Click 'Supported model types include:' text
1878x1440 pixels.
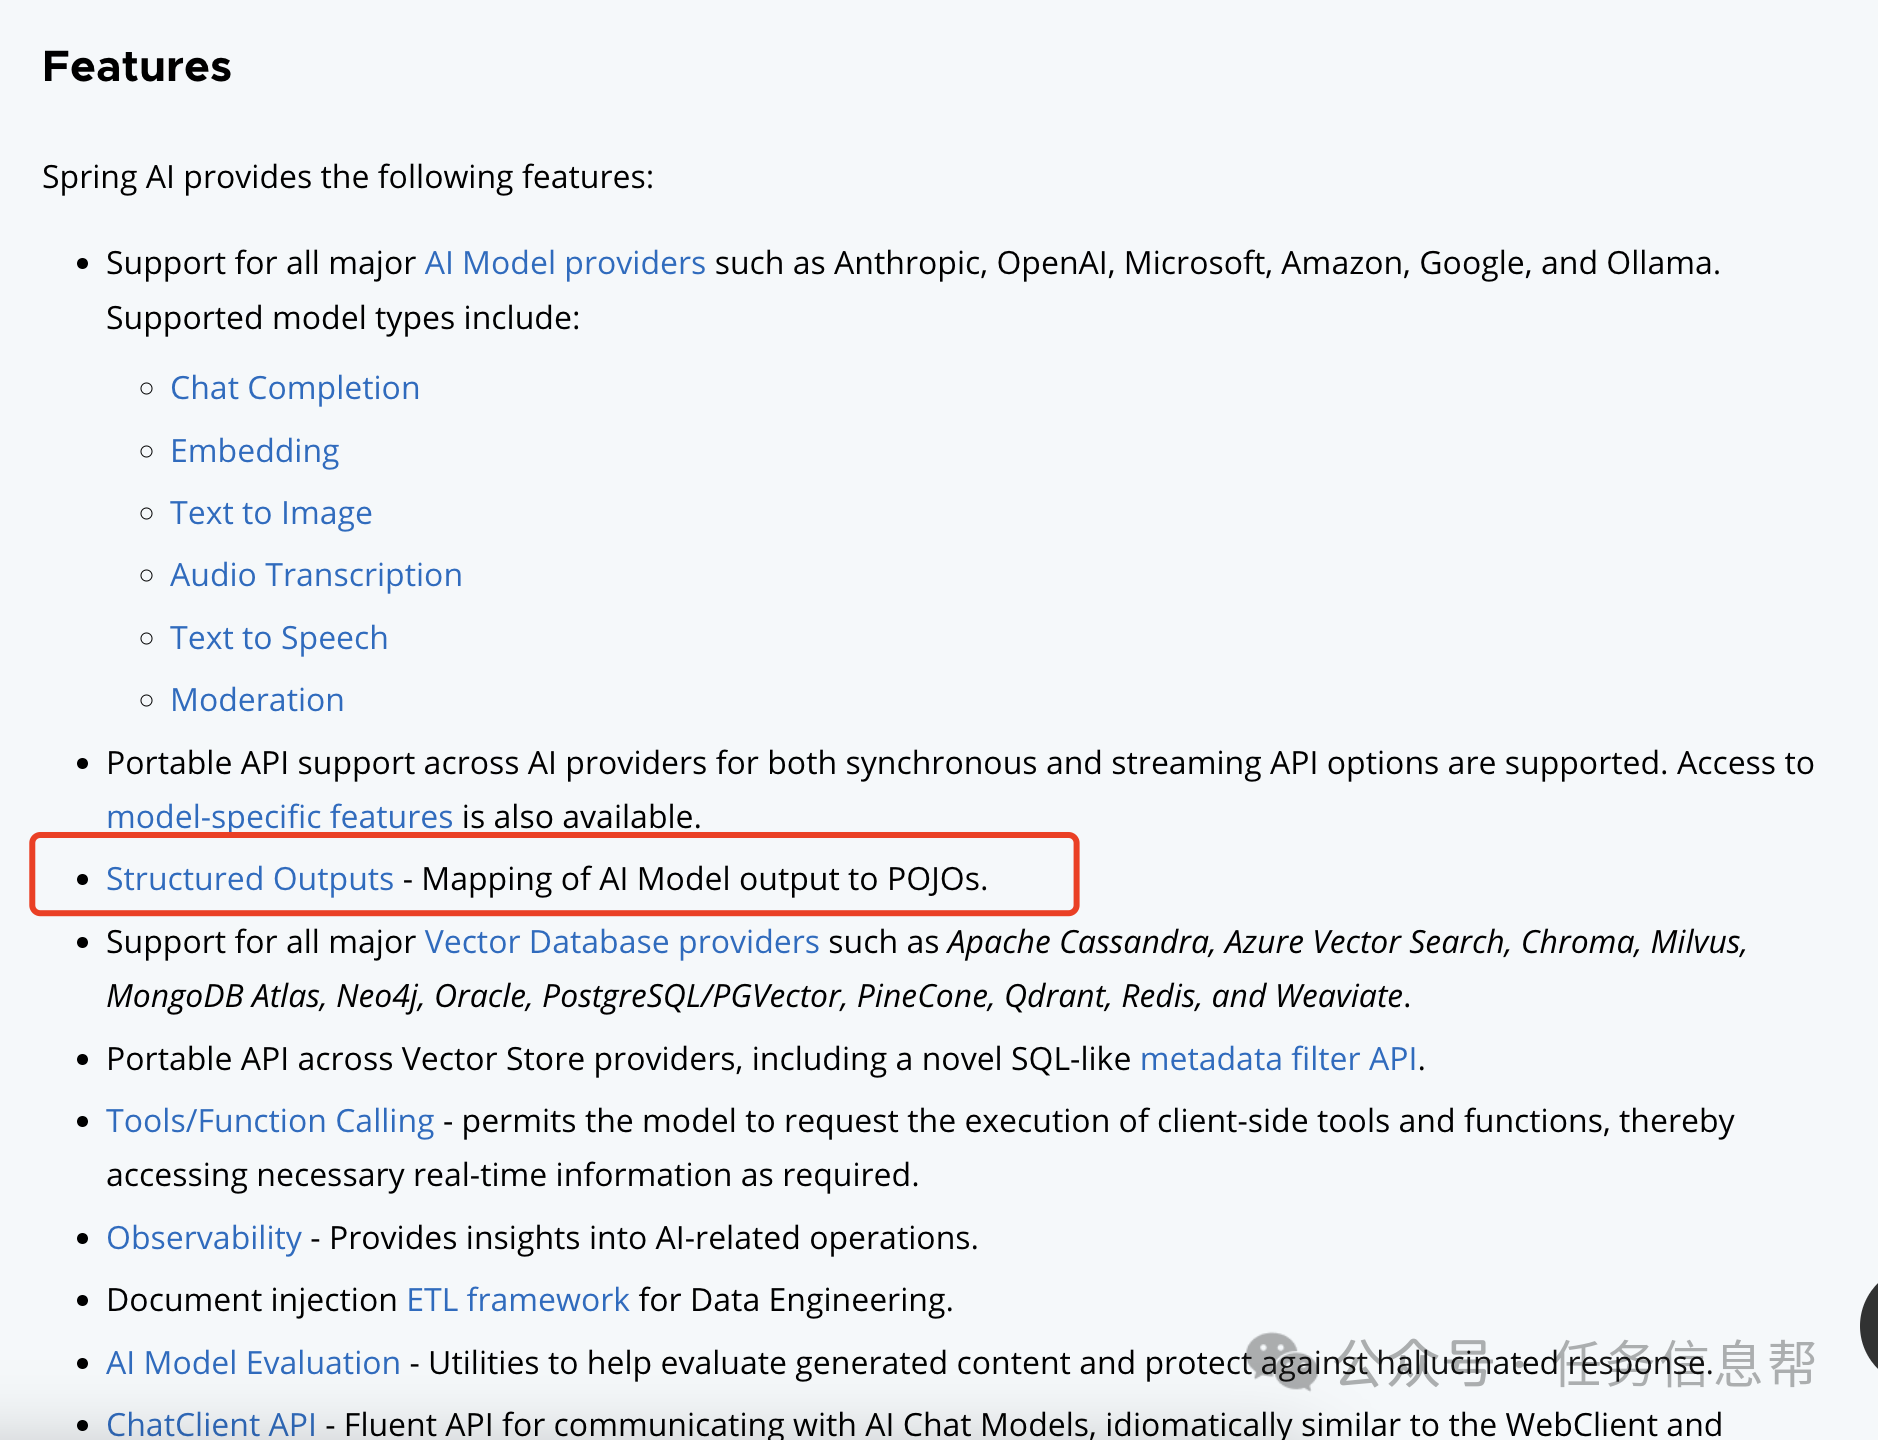pyautogui.click(x=343, y=318)
